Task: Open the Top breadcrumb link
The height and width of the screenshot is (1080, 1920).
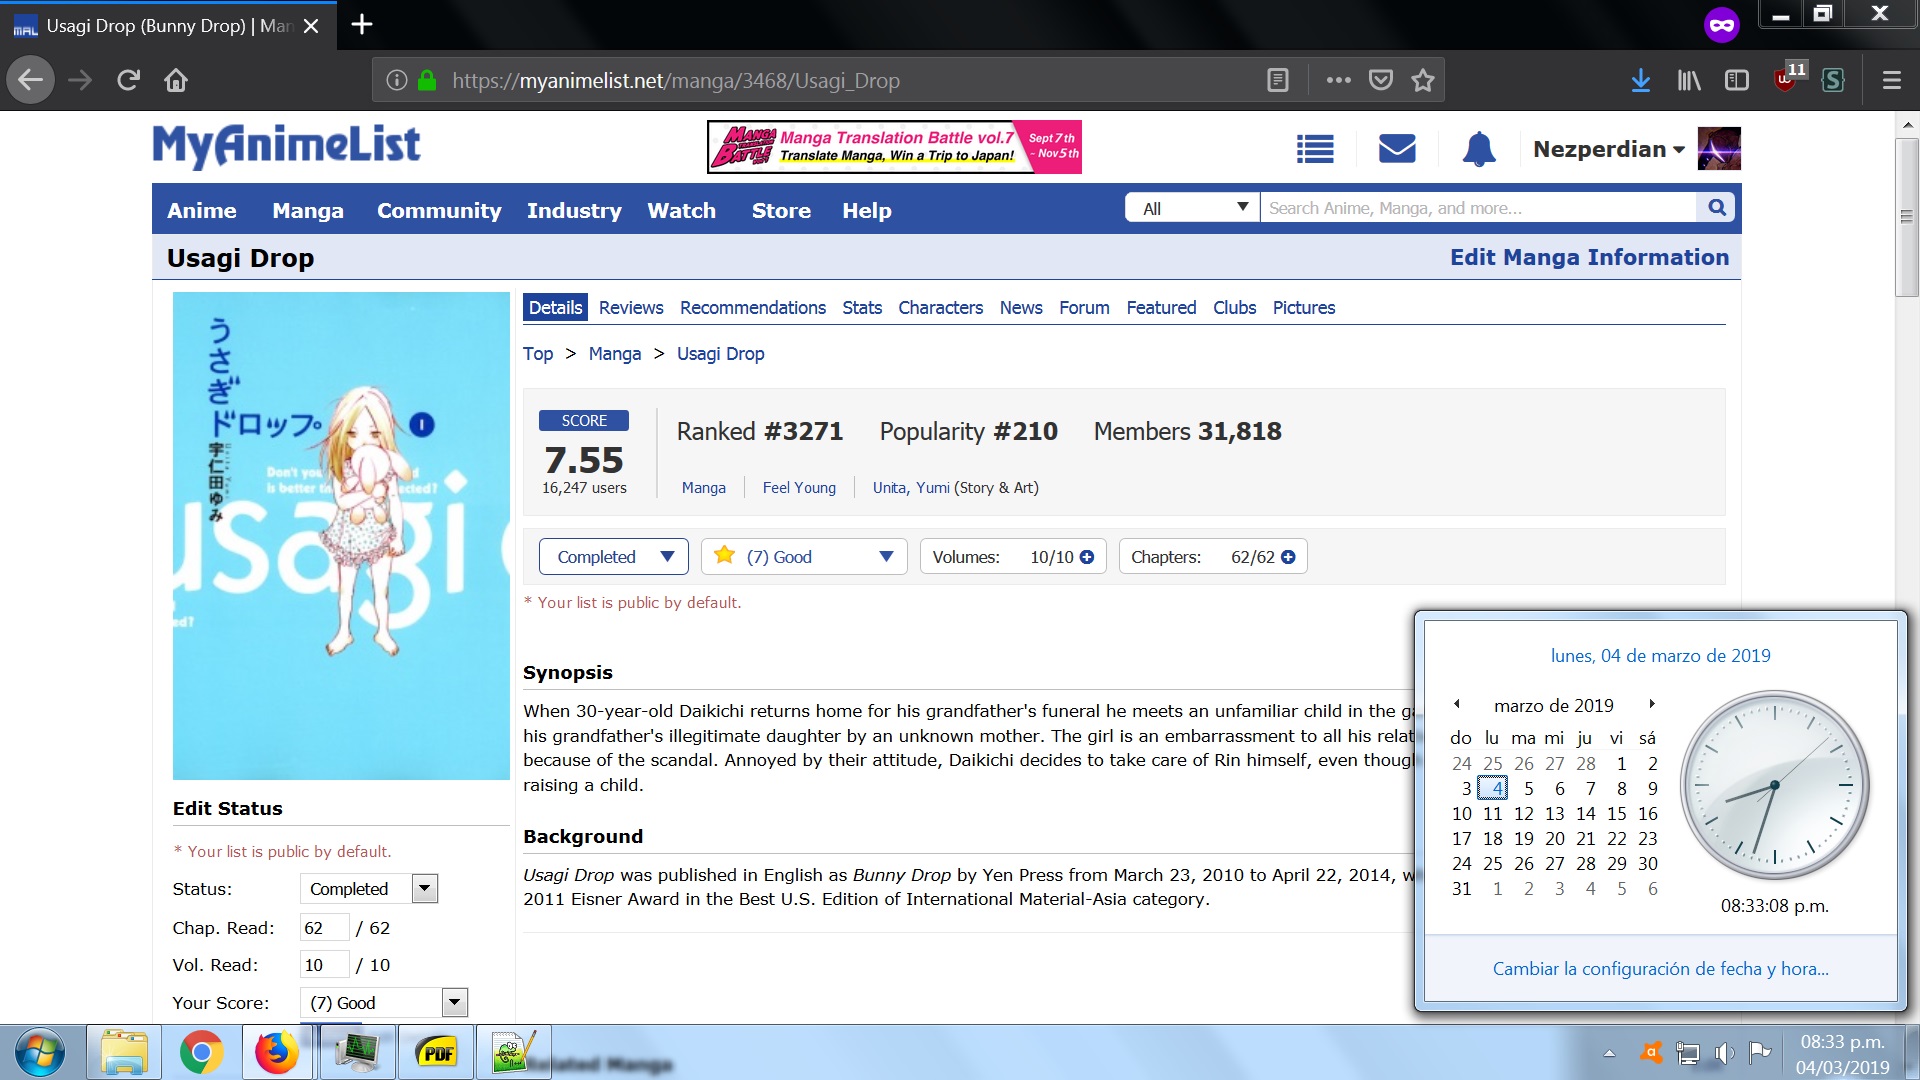Action: (x=538, y=354)
